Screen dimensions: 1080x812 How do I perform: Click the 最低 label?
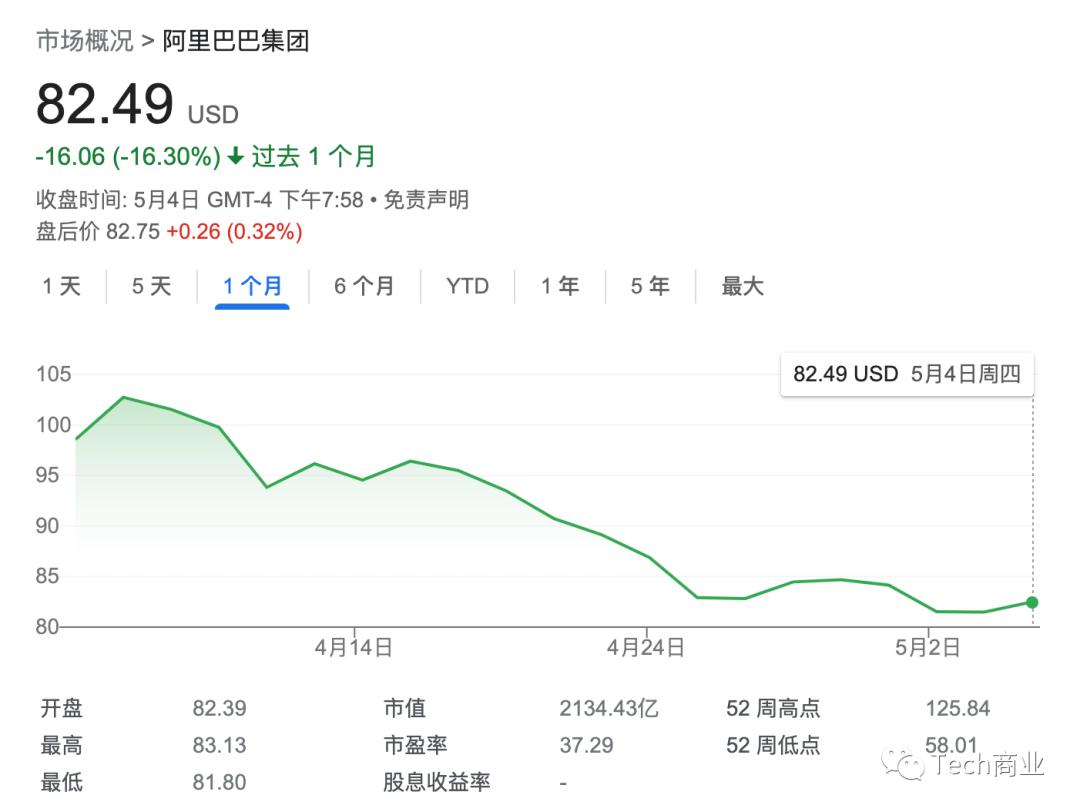pos(61,782)
